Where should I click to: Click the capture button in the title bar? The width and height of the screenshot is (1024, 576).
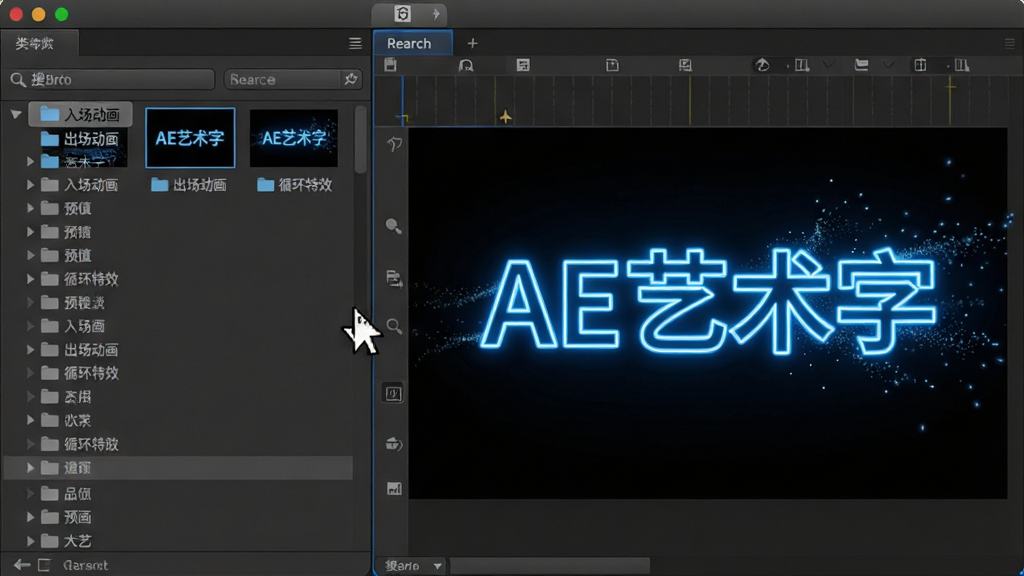point(402,14)
